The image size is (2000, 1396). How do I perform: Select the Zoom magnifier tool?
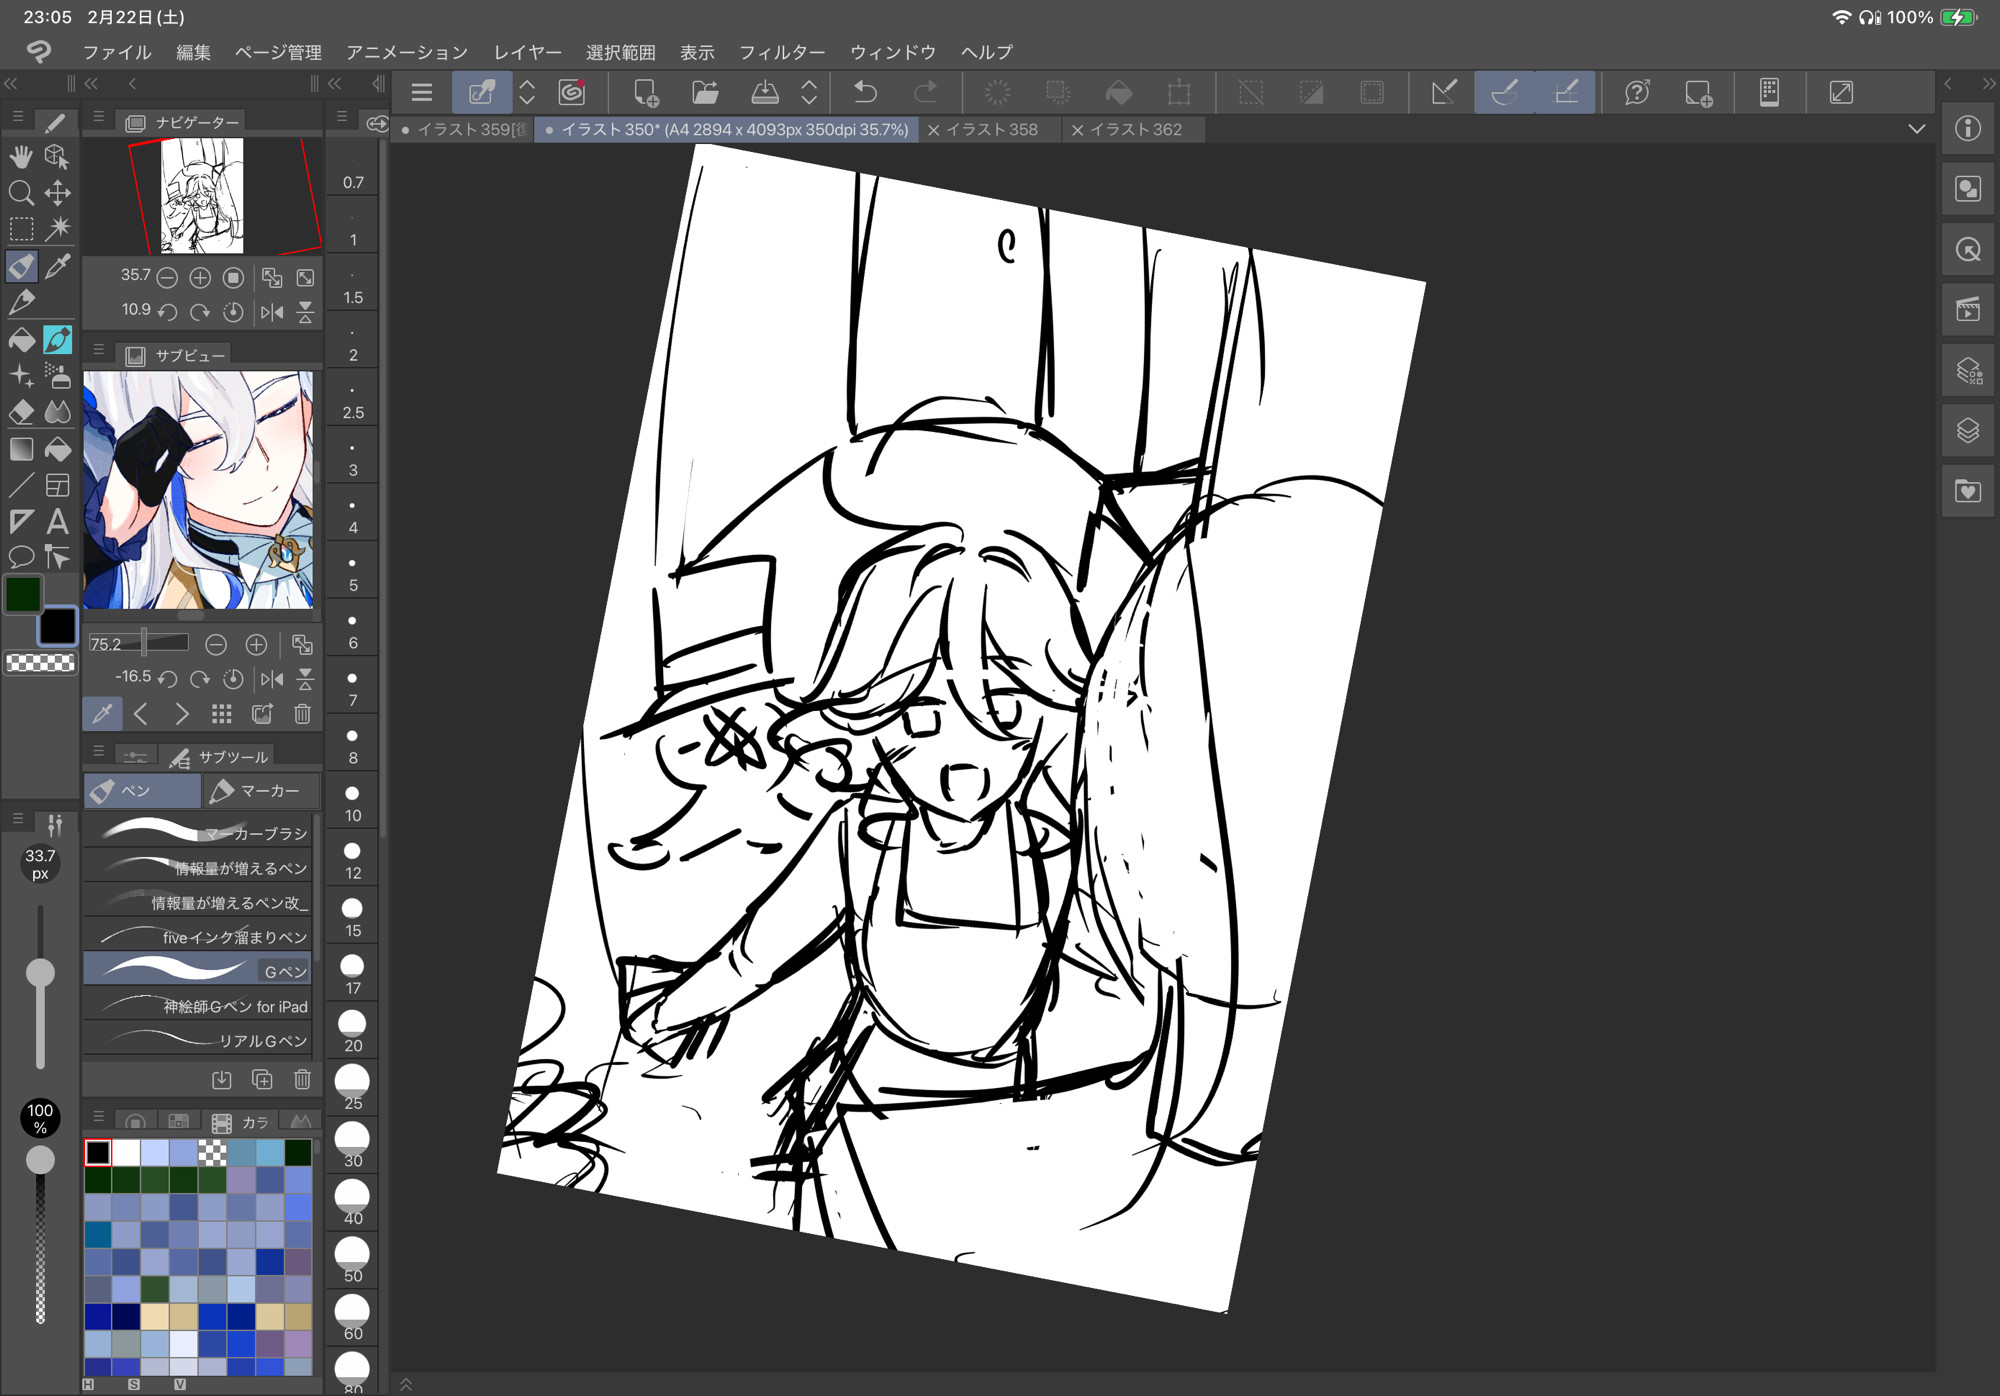pos(21,192)
